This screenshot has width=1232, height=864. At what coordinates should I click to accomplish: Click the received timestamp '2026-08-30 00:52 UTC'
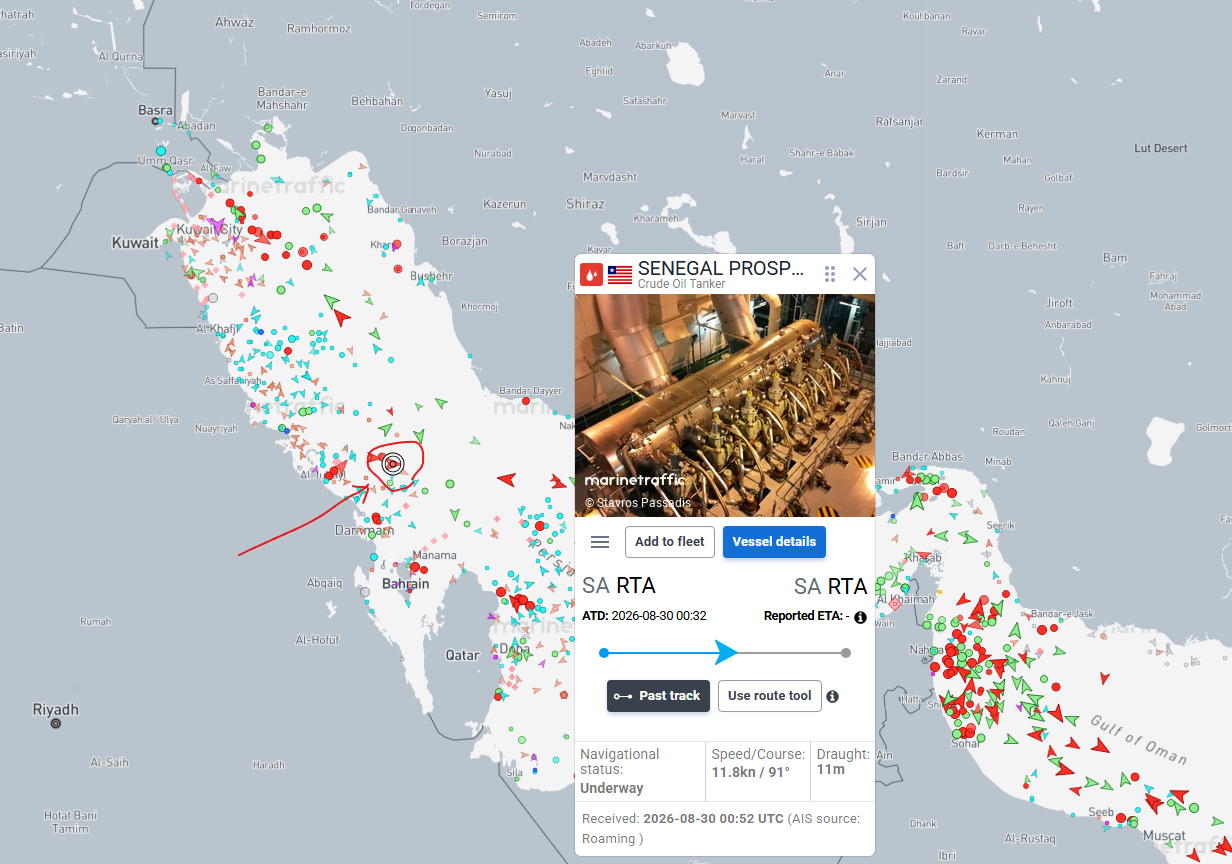pos(713,818)
